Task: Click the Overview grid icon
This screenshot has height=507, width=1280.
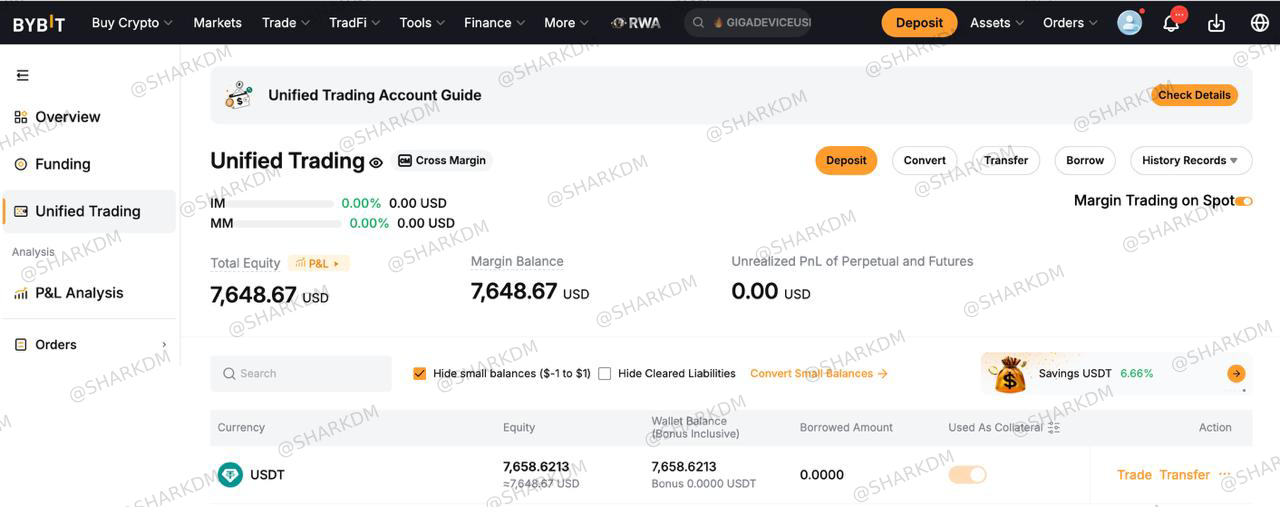Action: tap(21, 117)
